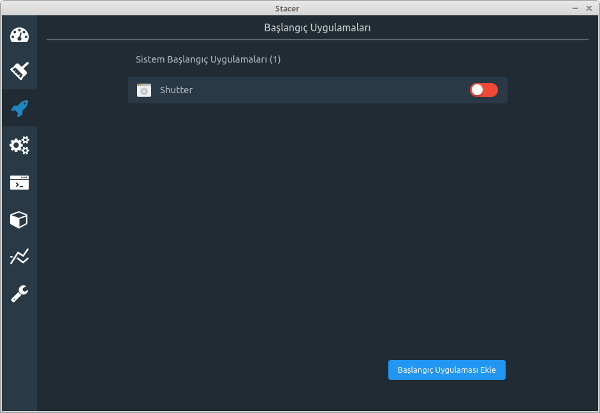Click the Başlangıç Uygulaması Ekle button

point(447,370)
